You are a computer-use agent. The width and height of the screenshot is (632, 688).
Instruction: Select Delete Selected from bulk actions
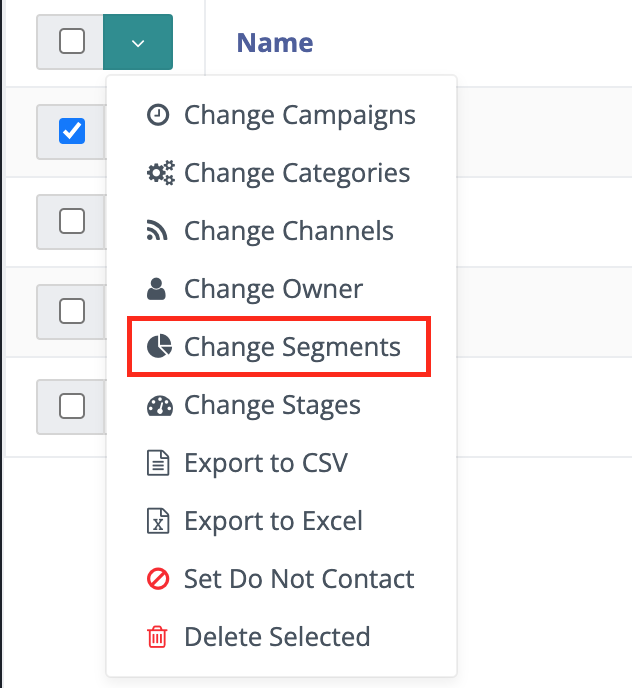click(277, 637)
